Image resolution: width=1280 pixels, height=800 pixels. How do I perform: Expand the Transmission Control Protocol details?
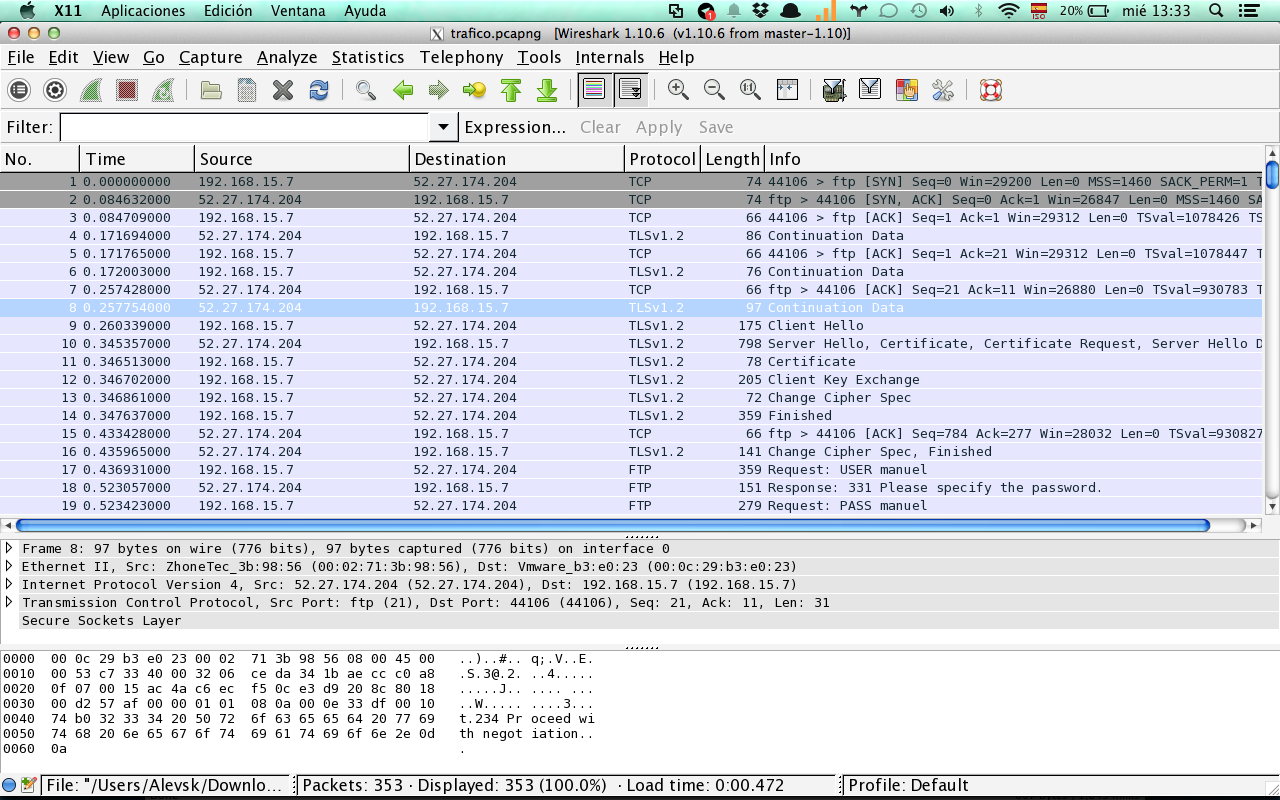(x=10, y=602)
